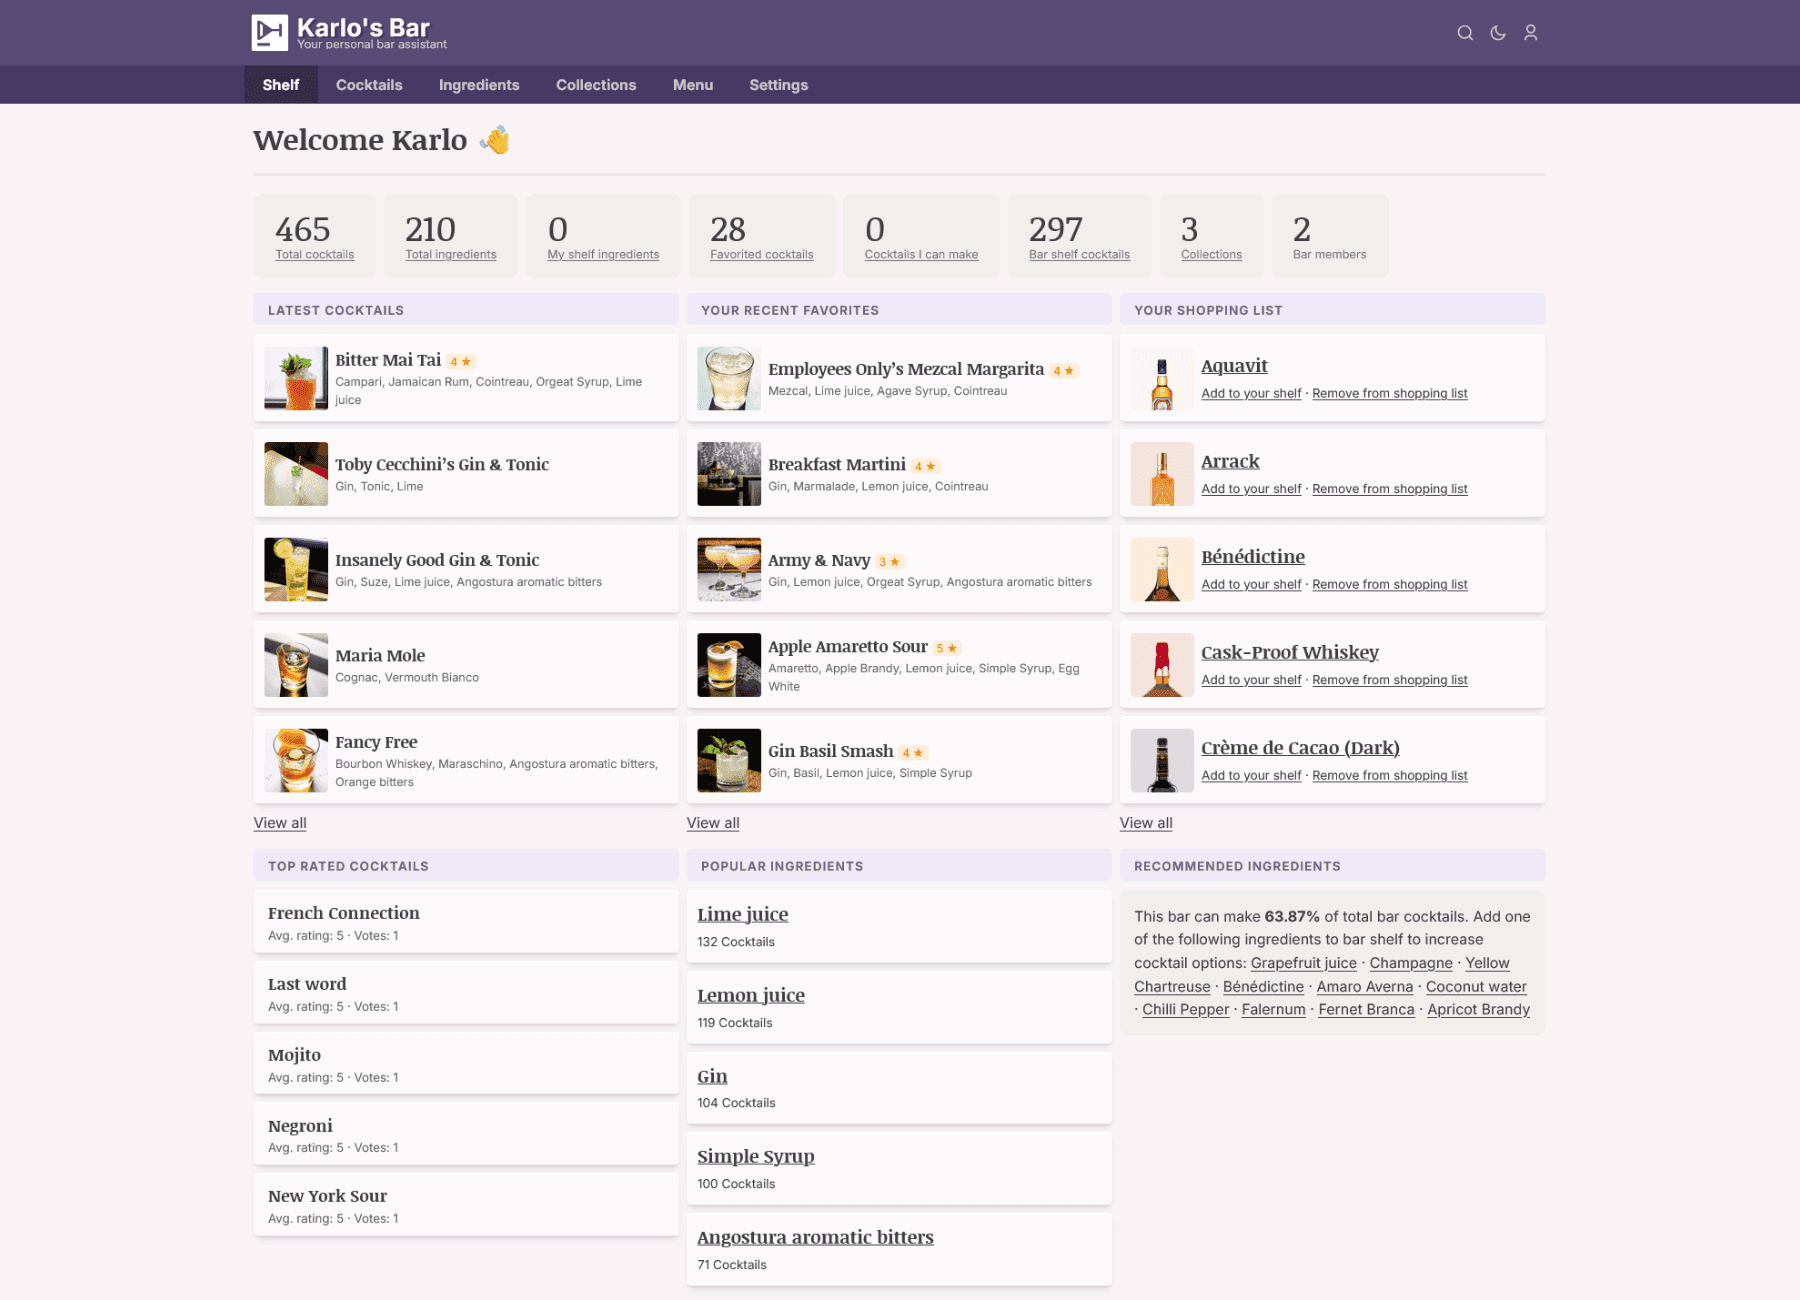Image resolution: width=1800 pixels, height=1300 pixels.
Task: Switch to the Collections tab
Action: [596, 85]
